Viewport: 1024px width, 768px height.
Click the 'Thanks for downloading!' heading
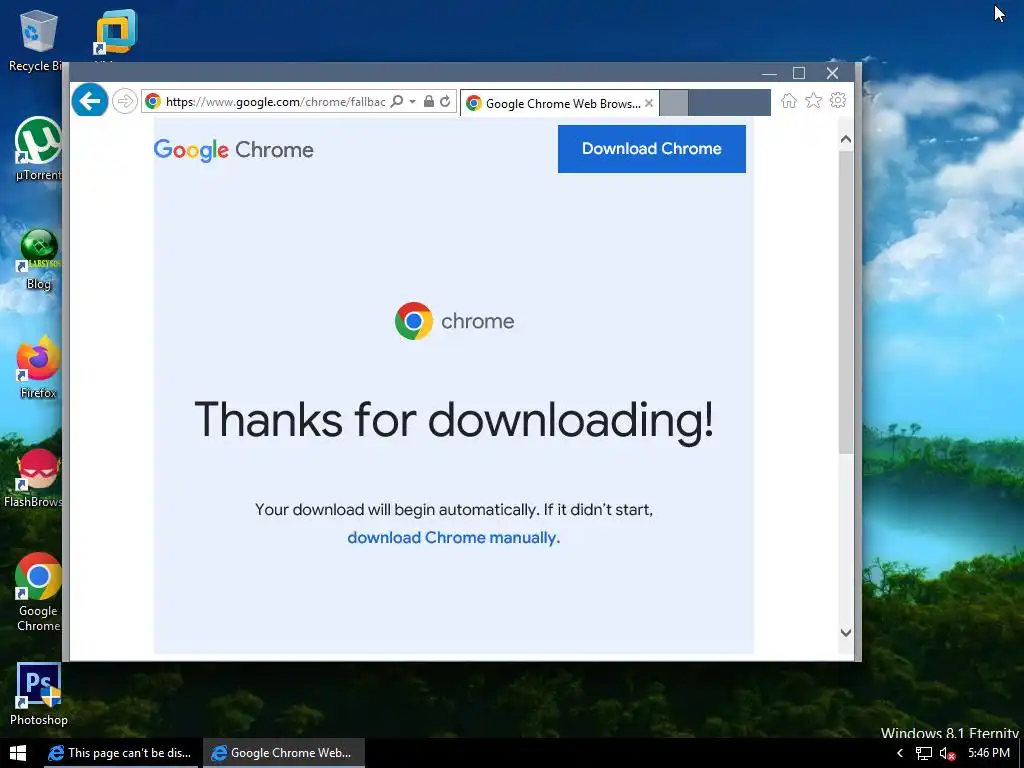coord(454,419)
